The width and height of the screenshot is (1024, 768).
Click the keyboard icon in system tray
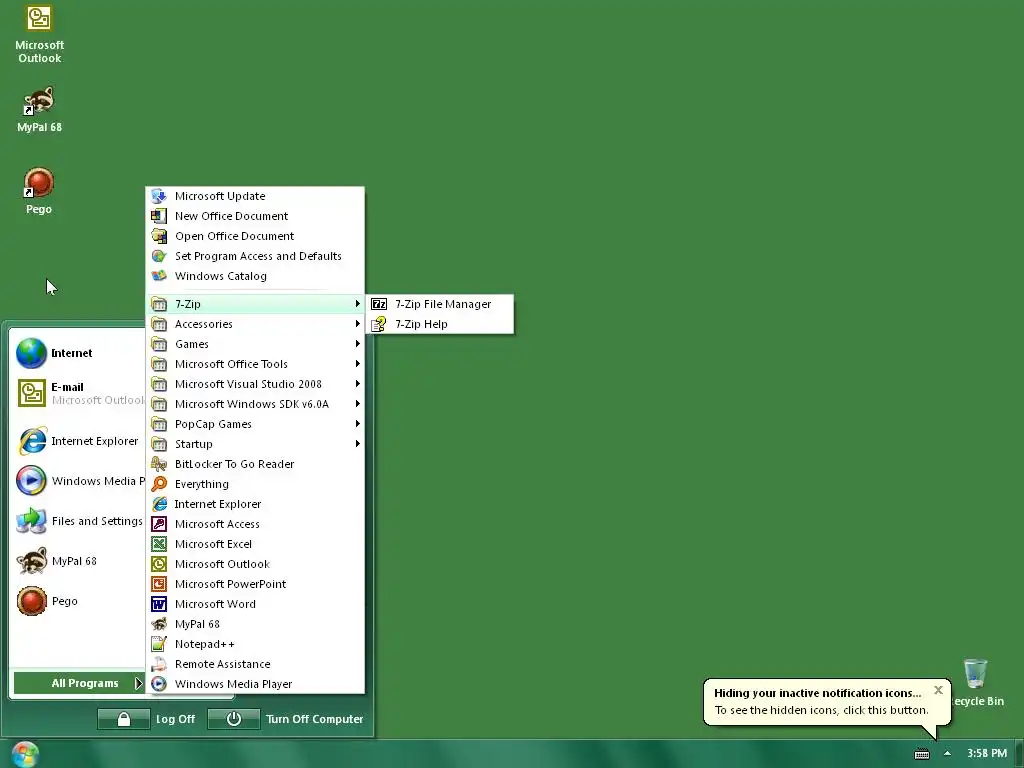tap(921, 754)
